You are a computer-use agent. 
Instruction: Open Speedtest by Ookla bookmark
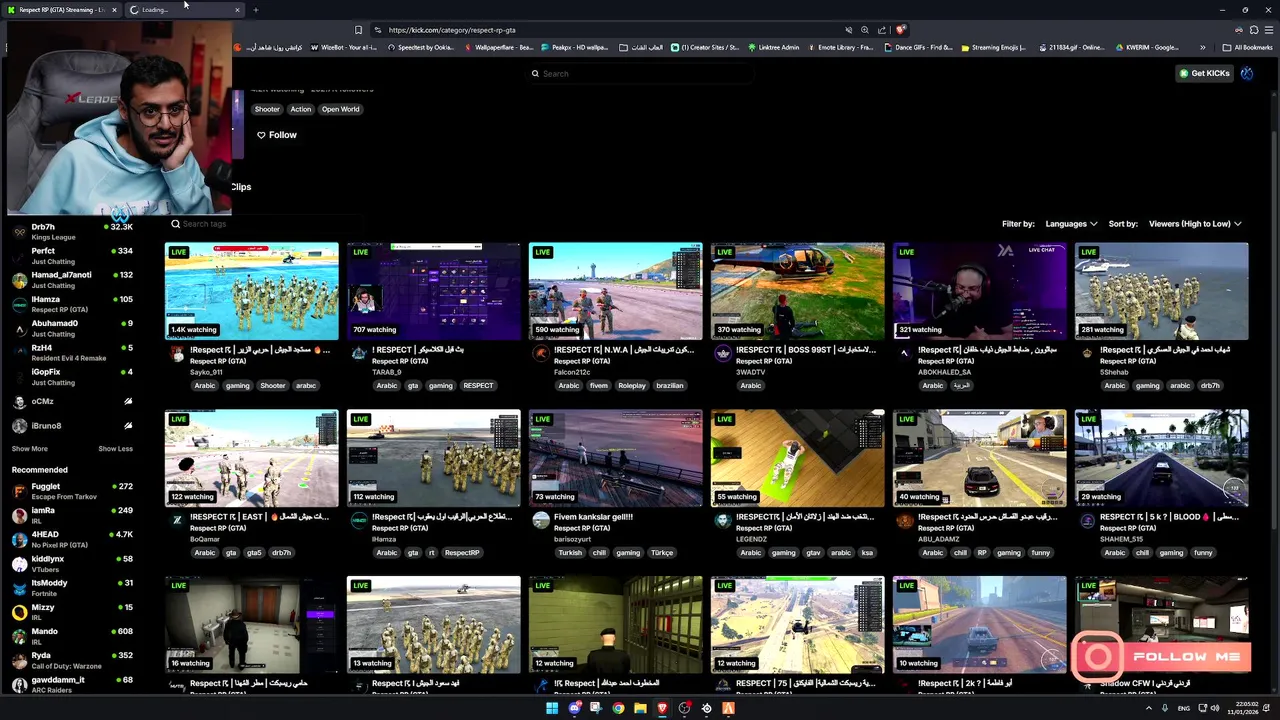tap(419, 47)
